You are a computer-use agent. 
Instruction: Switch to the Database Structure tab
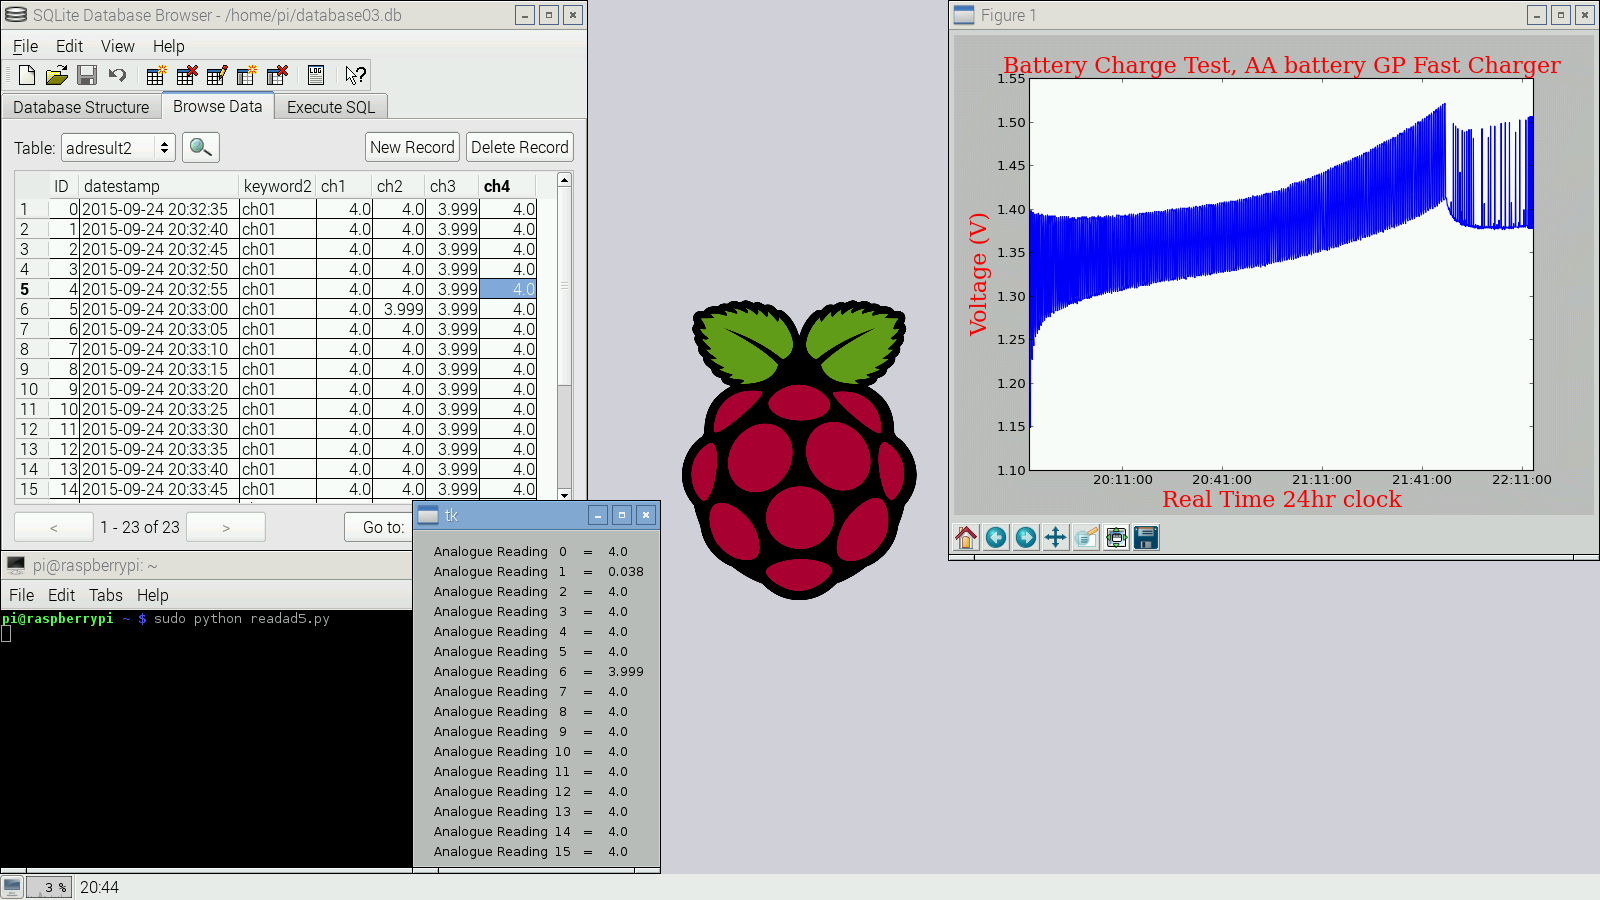coord(80,106)
